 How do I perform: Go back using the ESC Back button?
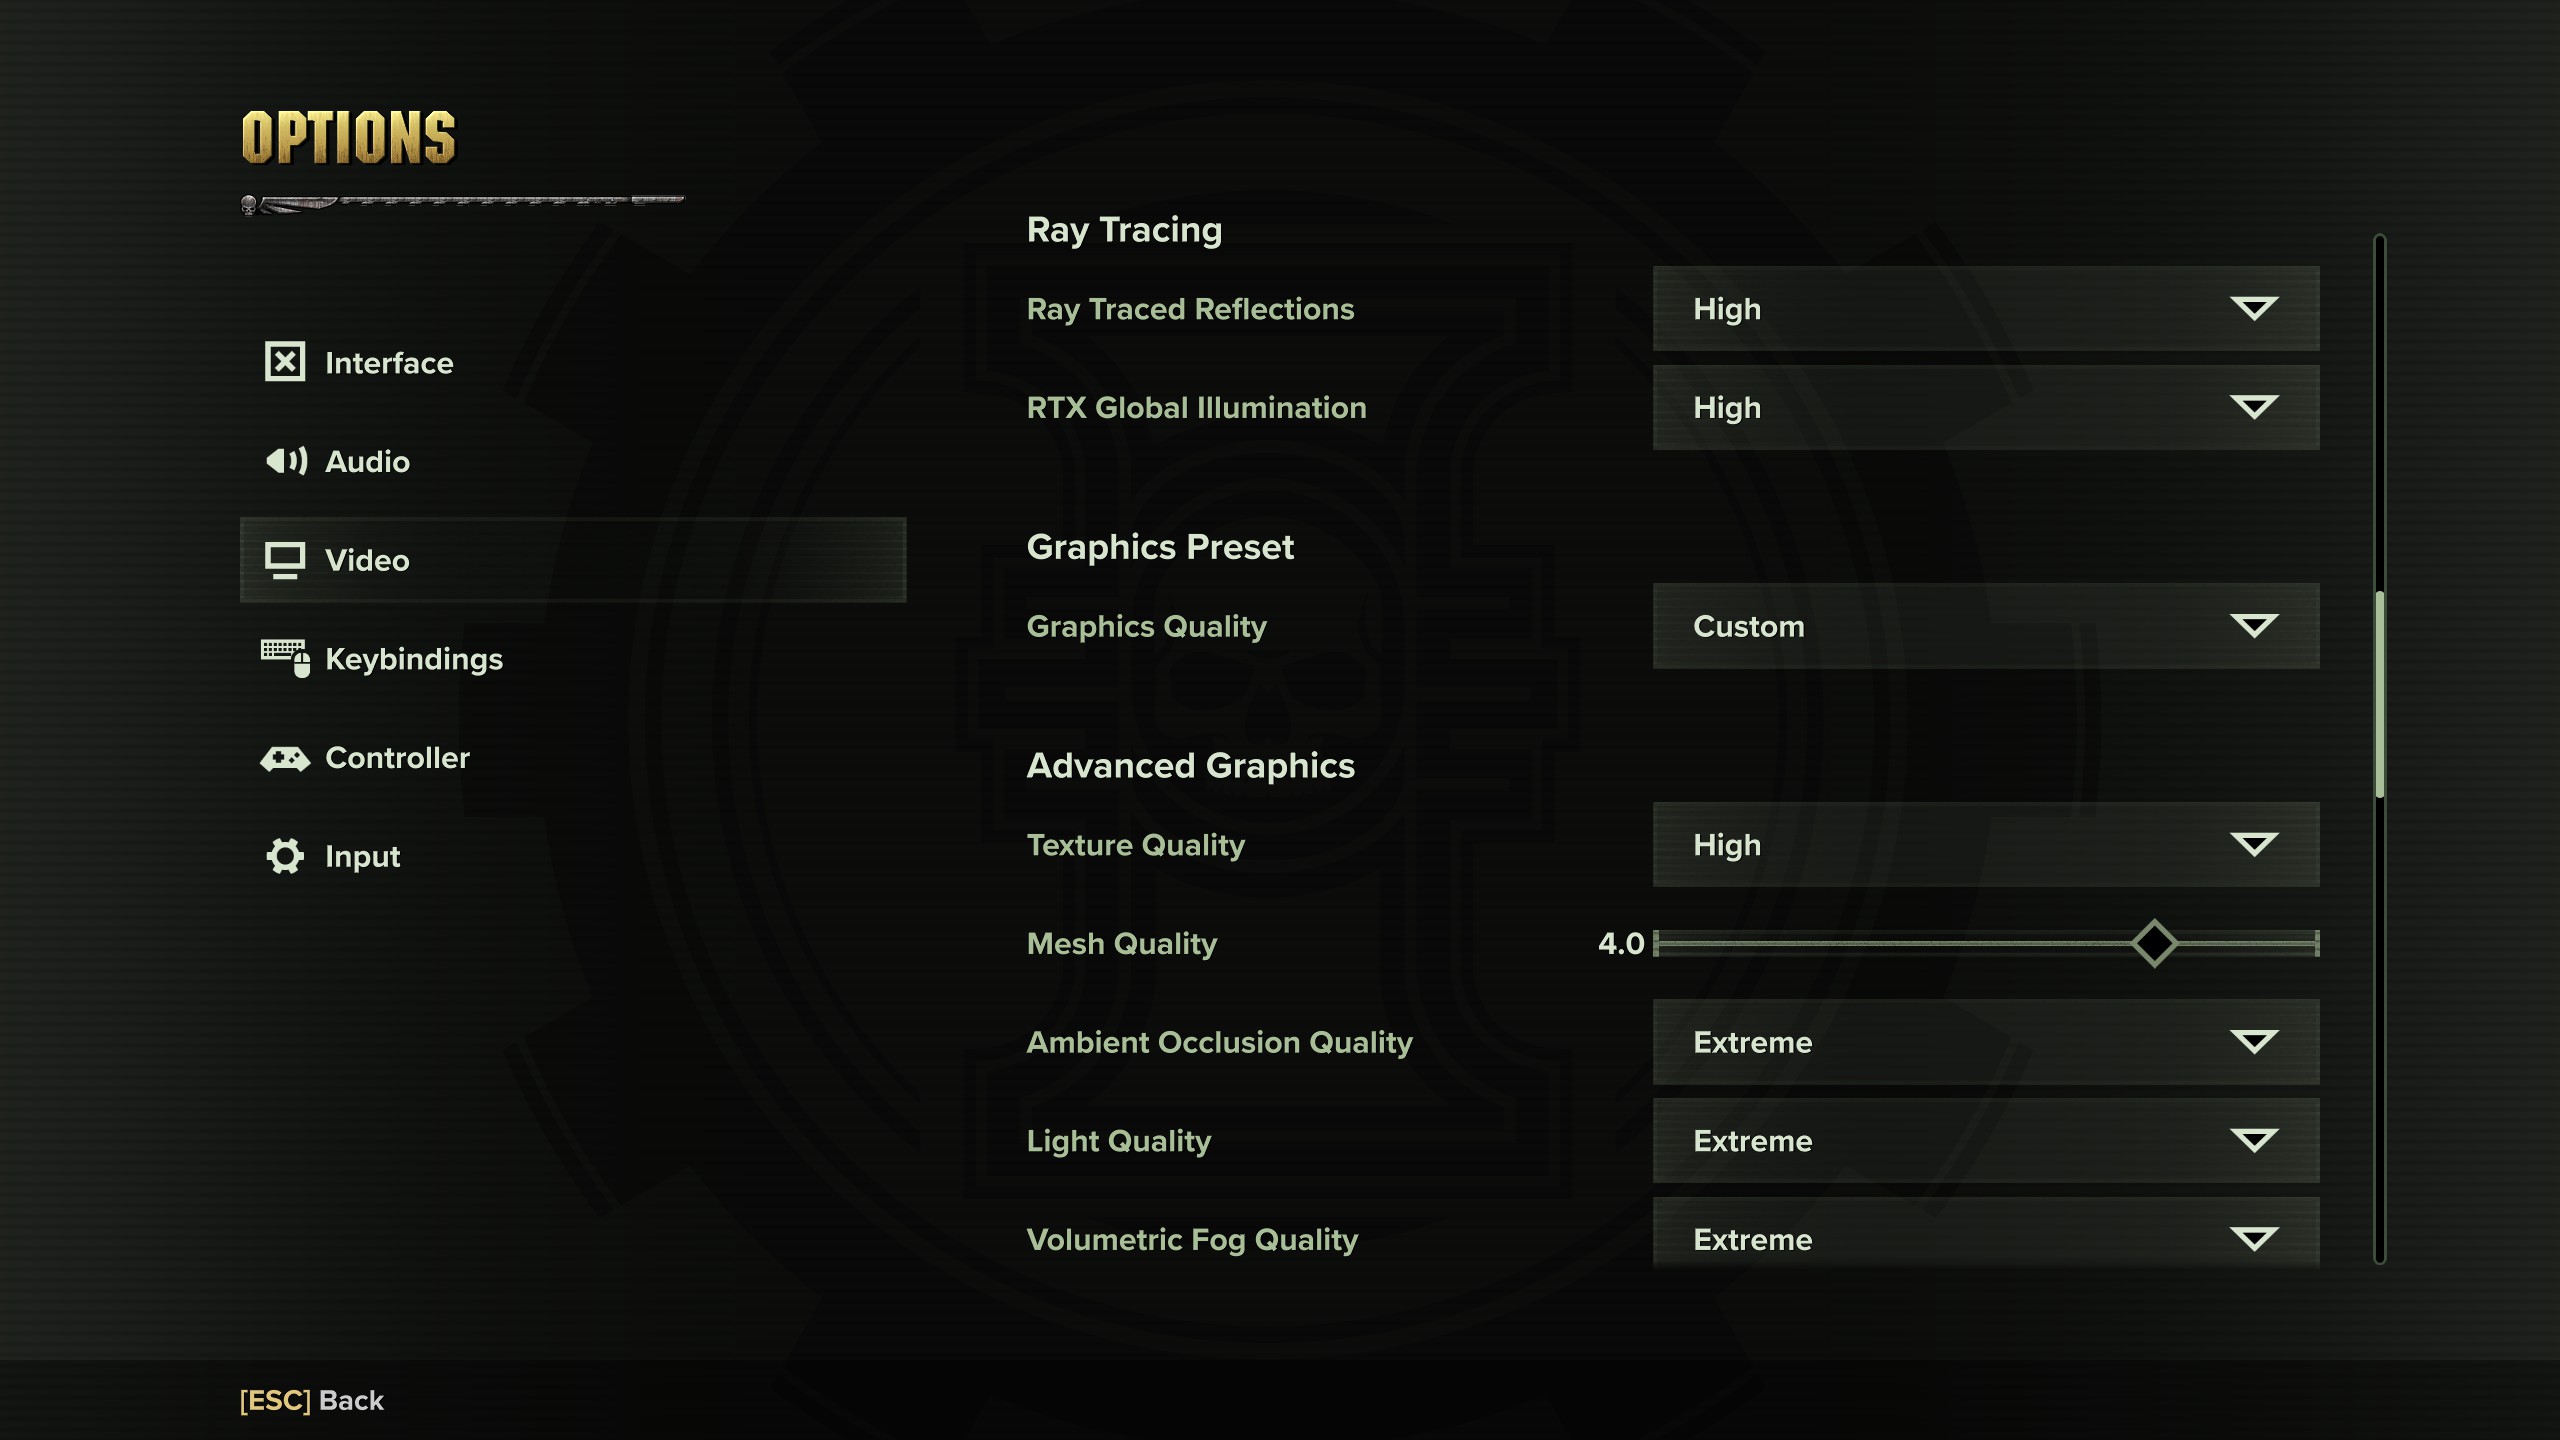[311, 1400]
